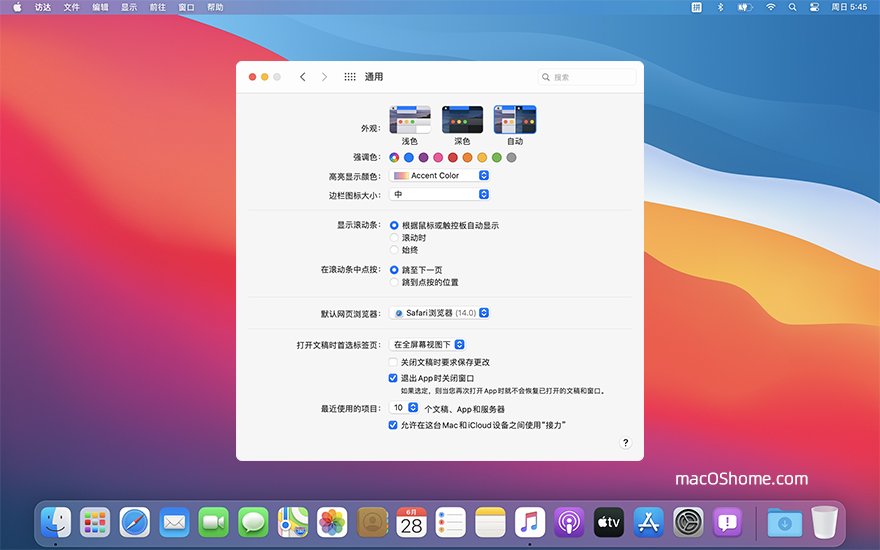Open 在全屏幕视图下 tab preference dropdown
Screen dimensions: 880x550
coord(427,345)
